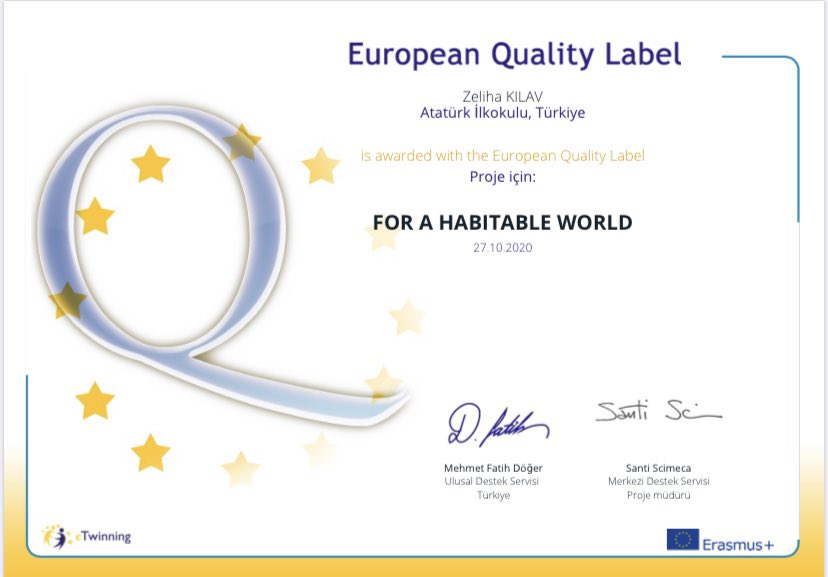Image resolution: width=828 pixels, height=577 pixels.
Task: Click 'Türkiye' under Ulusal Destek Servisi
Action: (494, 495)
